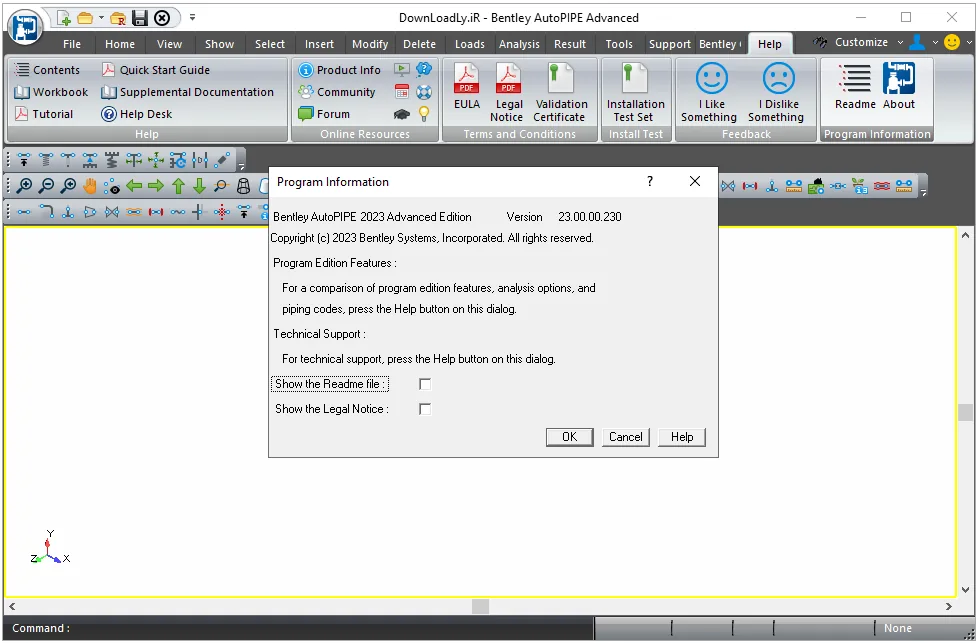The width and height of the screenshot is (978, 643).
Task: Click the I Dislike Something frowning face
Action: (x=776, y=93)
